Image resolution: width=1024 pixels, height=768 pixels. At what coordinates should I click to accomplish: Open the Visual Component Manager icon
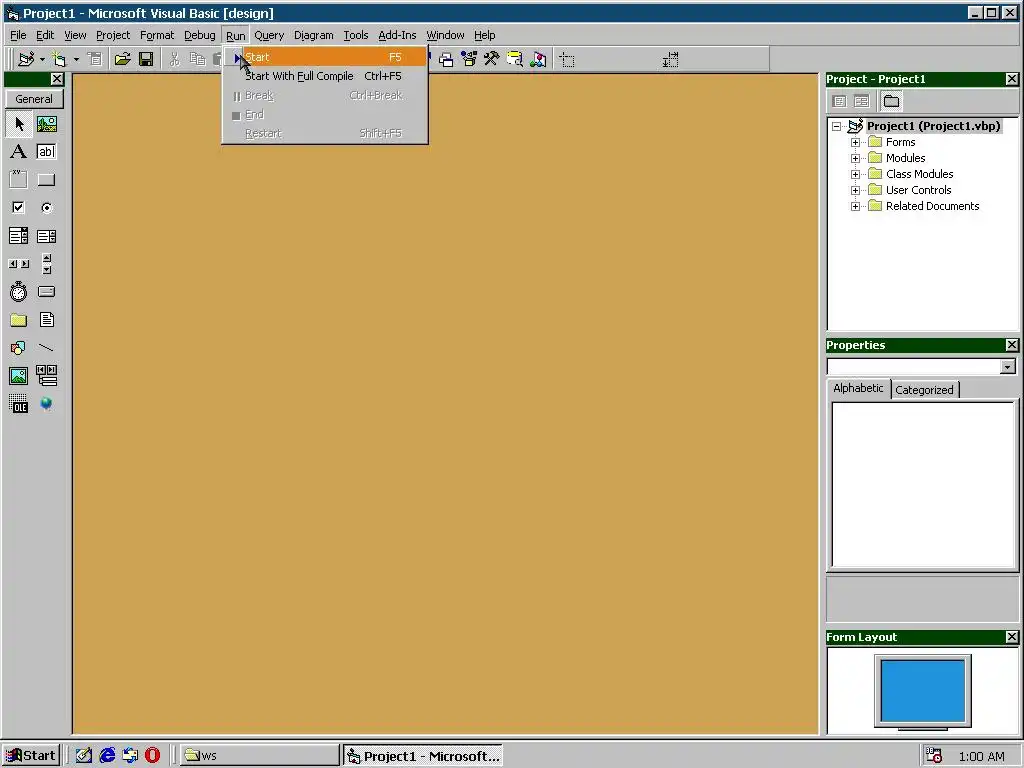point(538,59)
